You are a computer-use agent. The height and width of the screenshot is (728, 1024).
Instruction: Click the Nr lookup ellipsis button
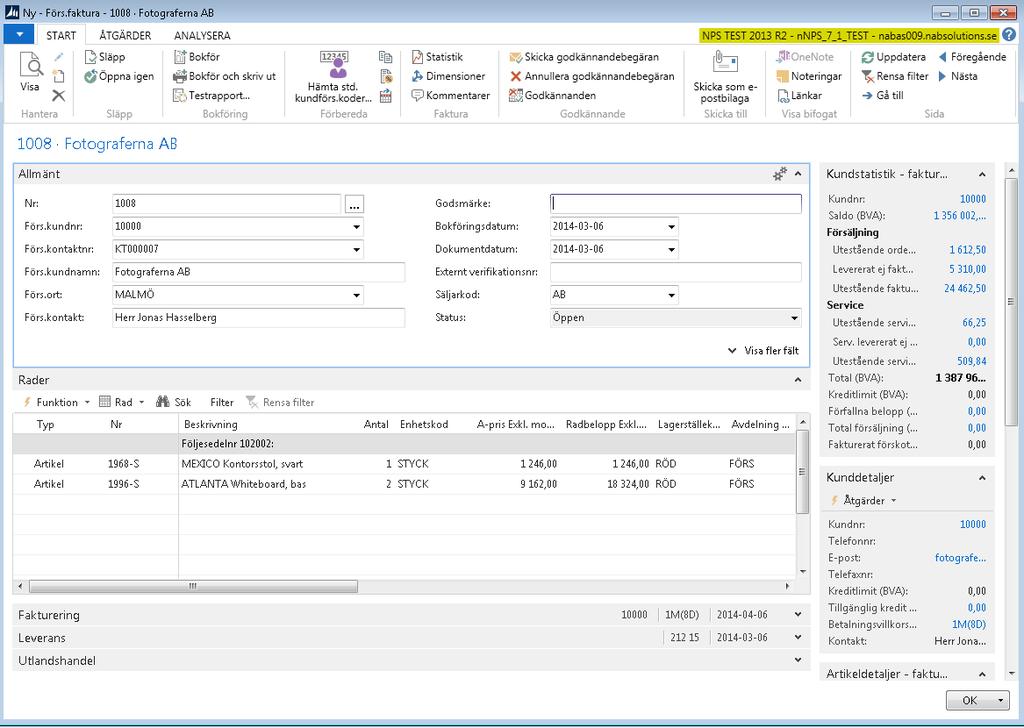point(354,204)
